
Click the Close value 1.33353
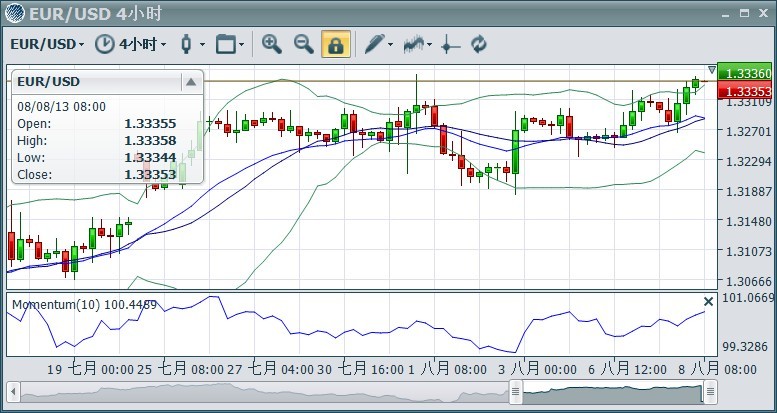pyautogui.click(x=150, y=175)
